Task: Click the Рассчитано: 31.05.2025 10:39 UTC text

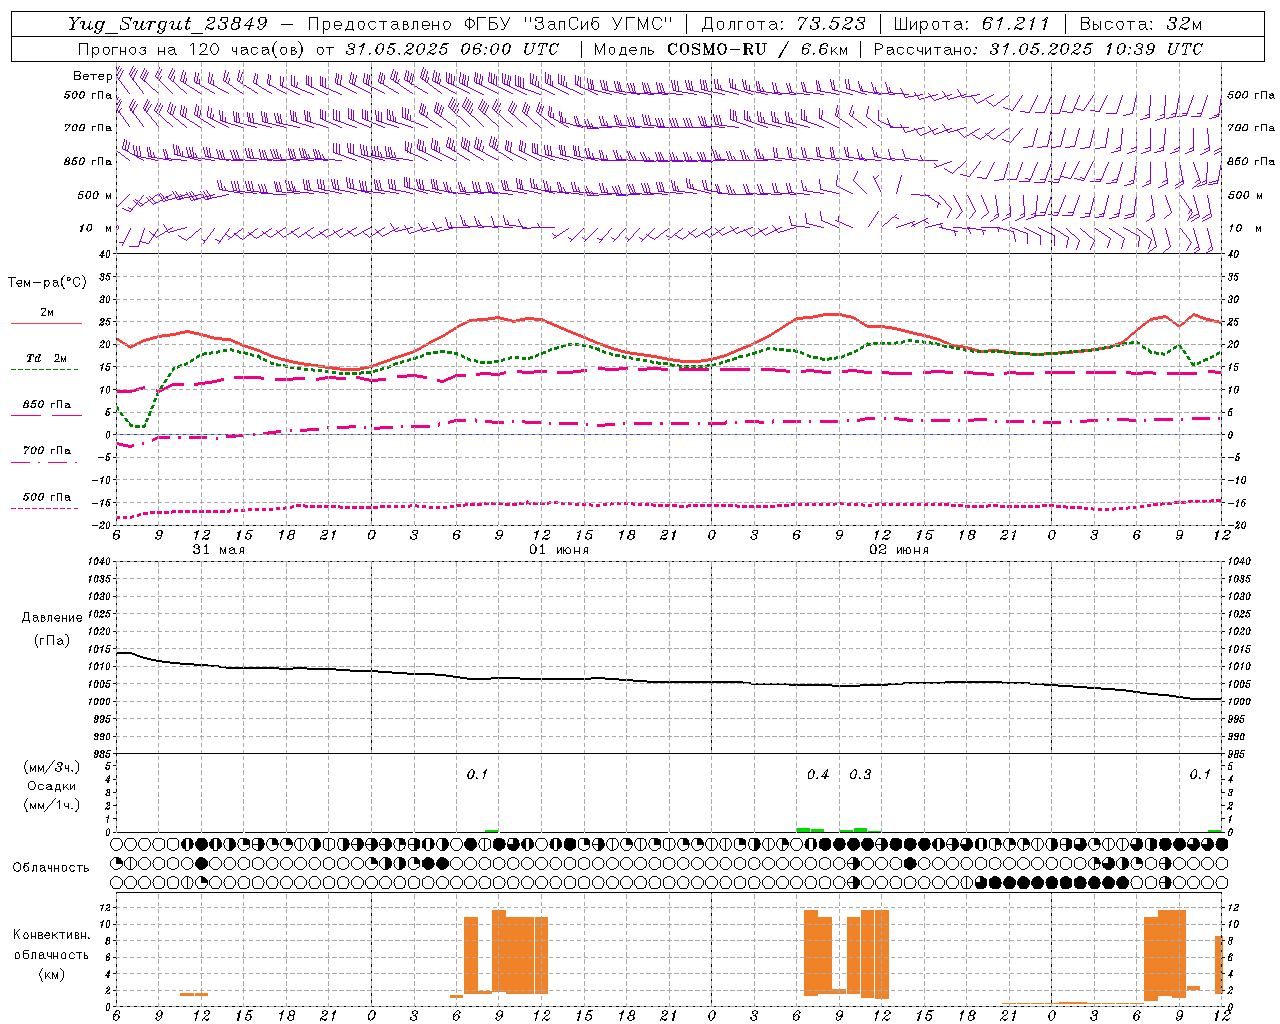Action: 1038,49
